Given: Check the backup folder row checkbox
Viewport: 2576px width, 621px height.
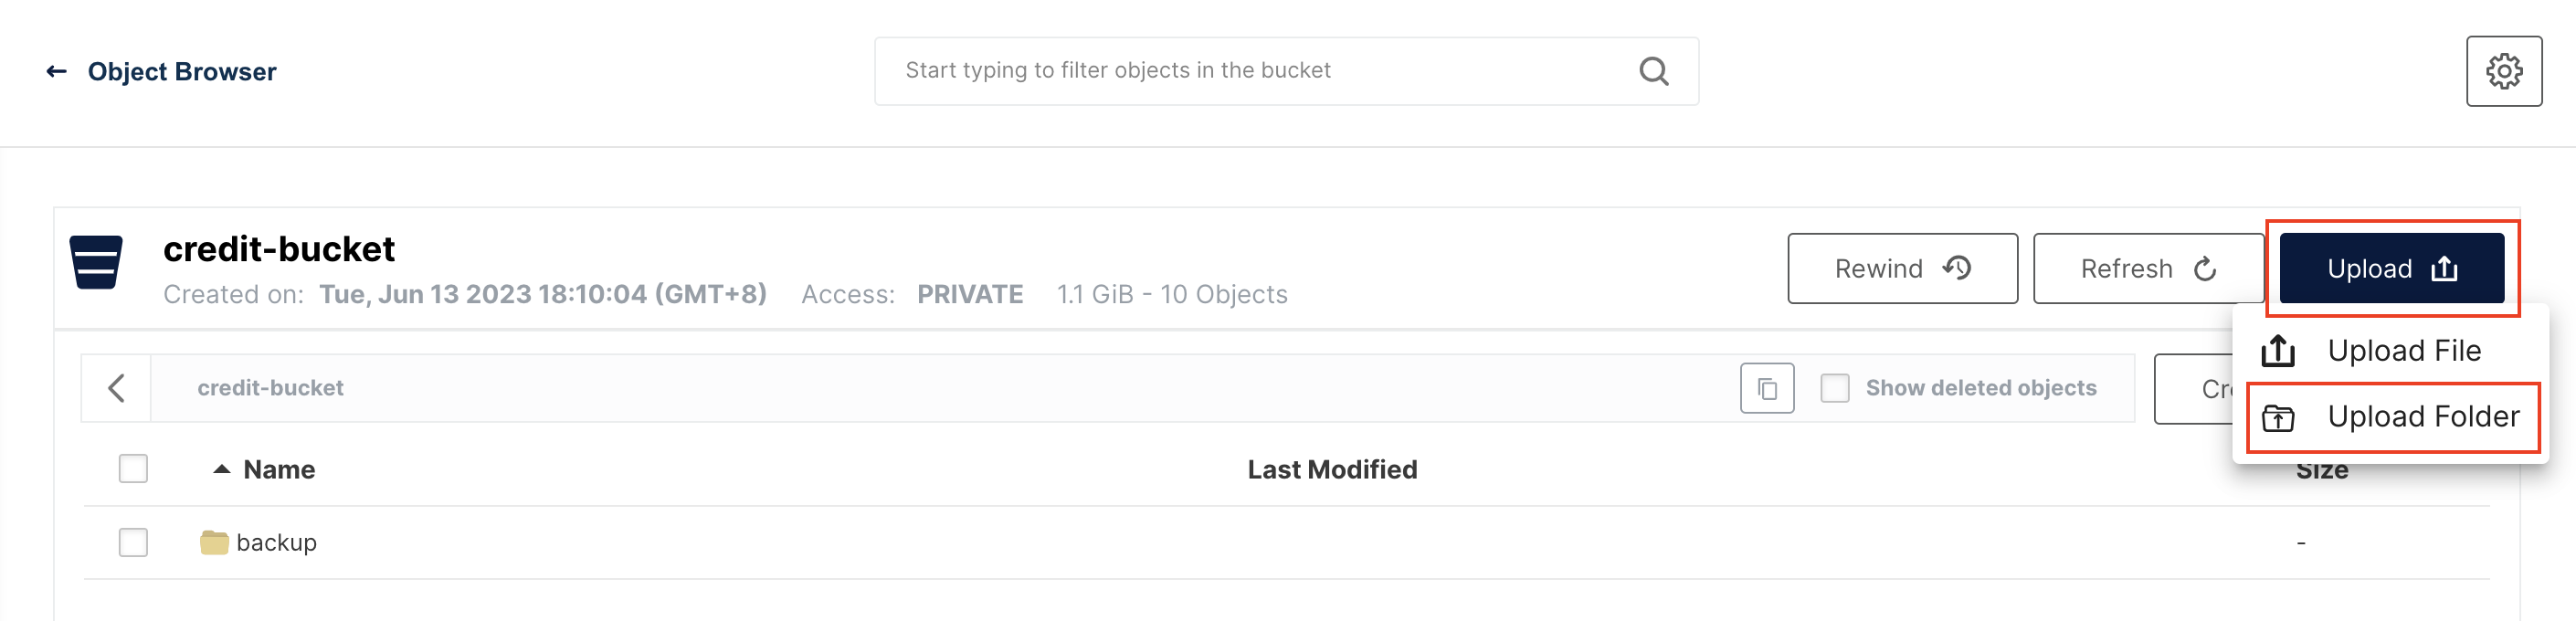Looking at the screenshot, I should pyautogui.click(x=133, y=542).
